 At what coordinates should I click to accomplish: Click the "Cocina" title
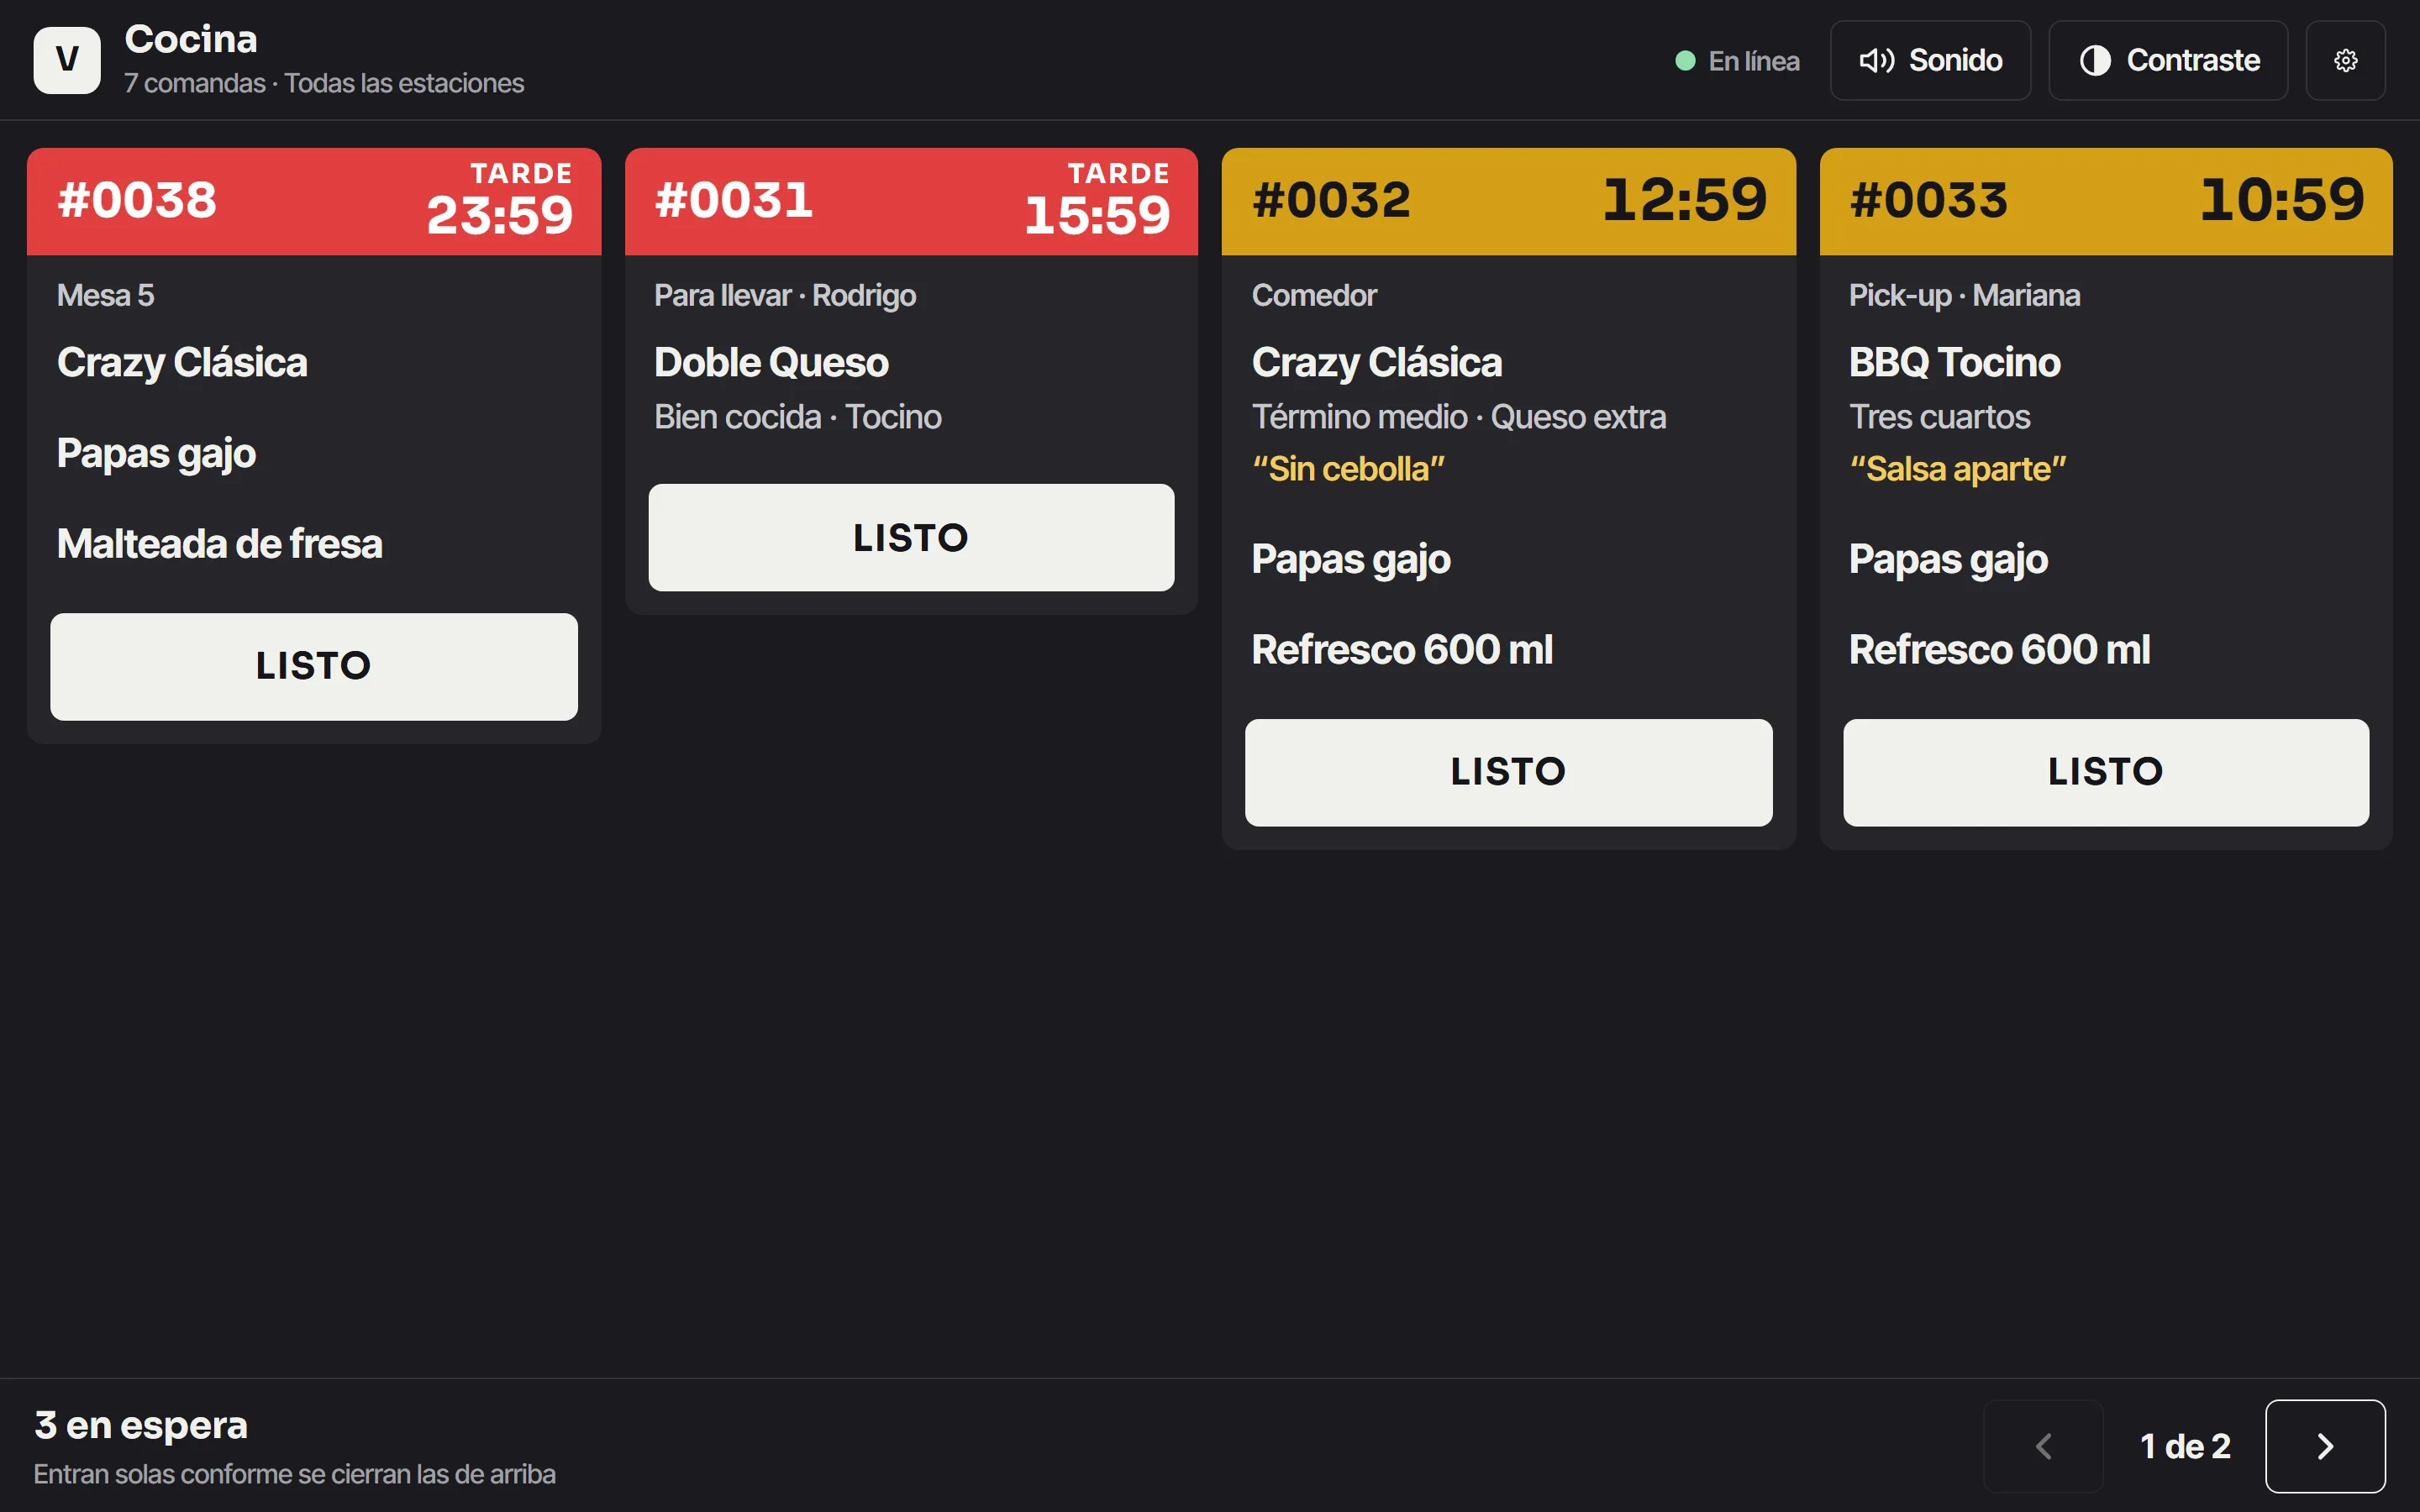[191, 39]
